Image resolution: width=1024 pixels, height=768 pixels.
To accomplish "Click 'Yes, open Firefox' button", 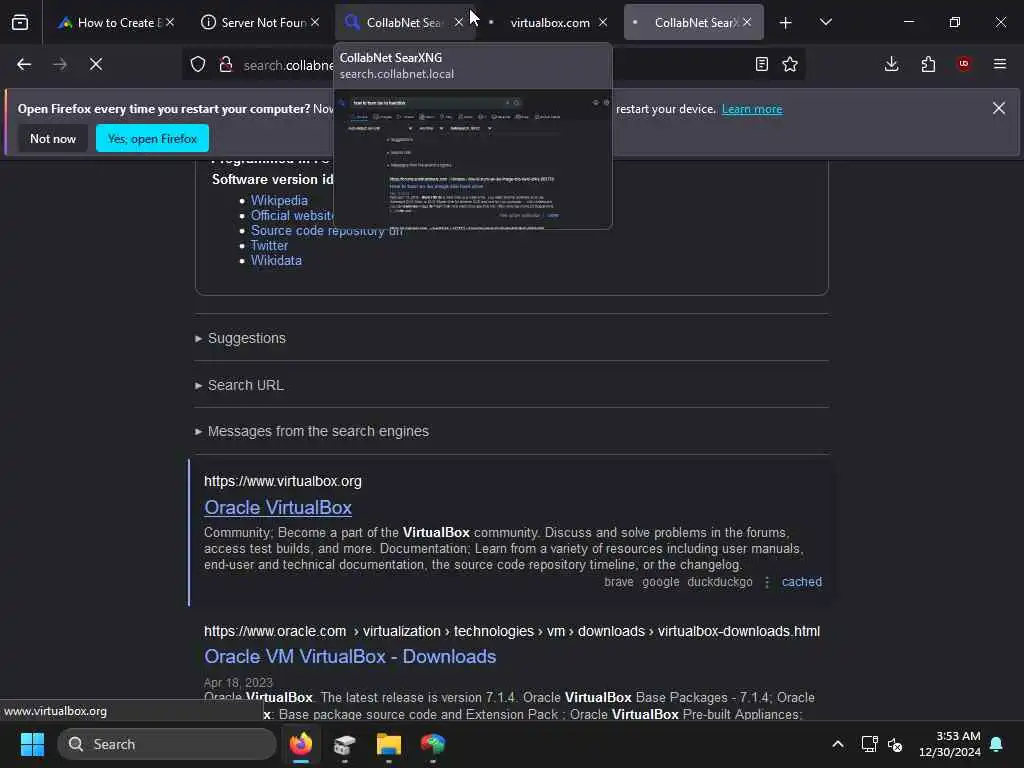I will (x=152, y=138).
